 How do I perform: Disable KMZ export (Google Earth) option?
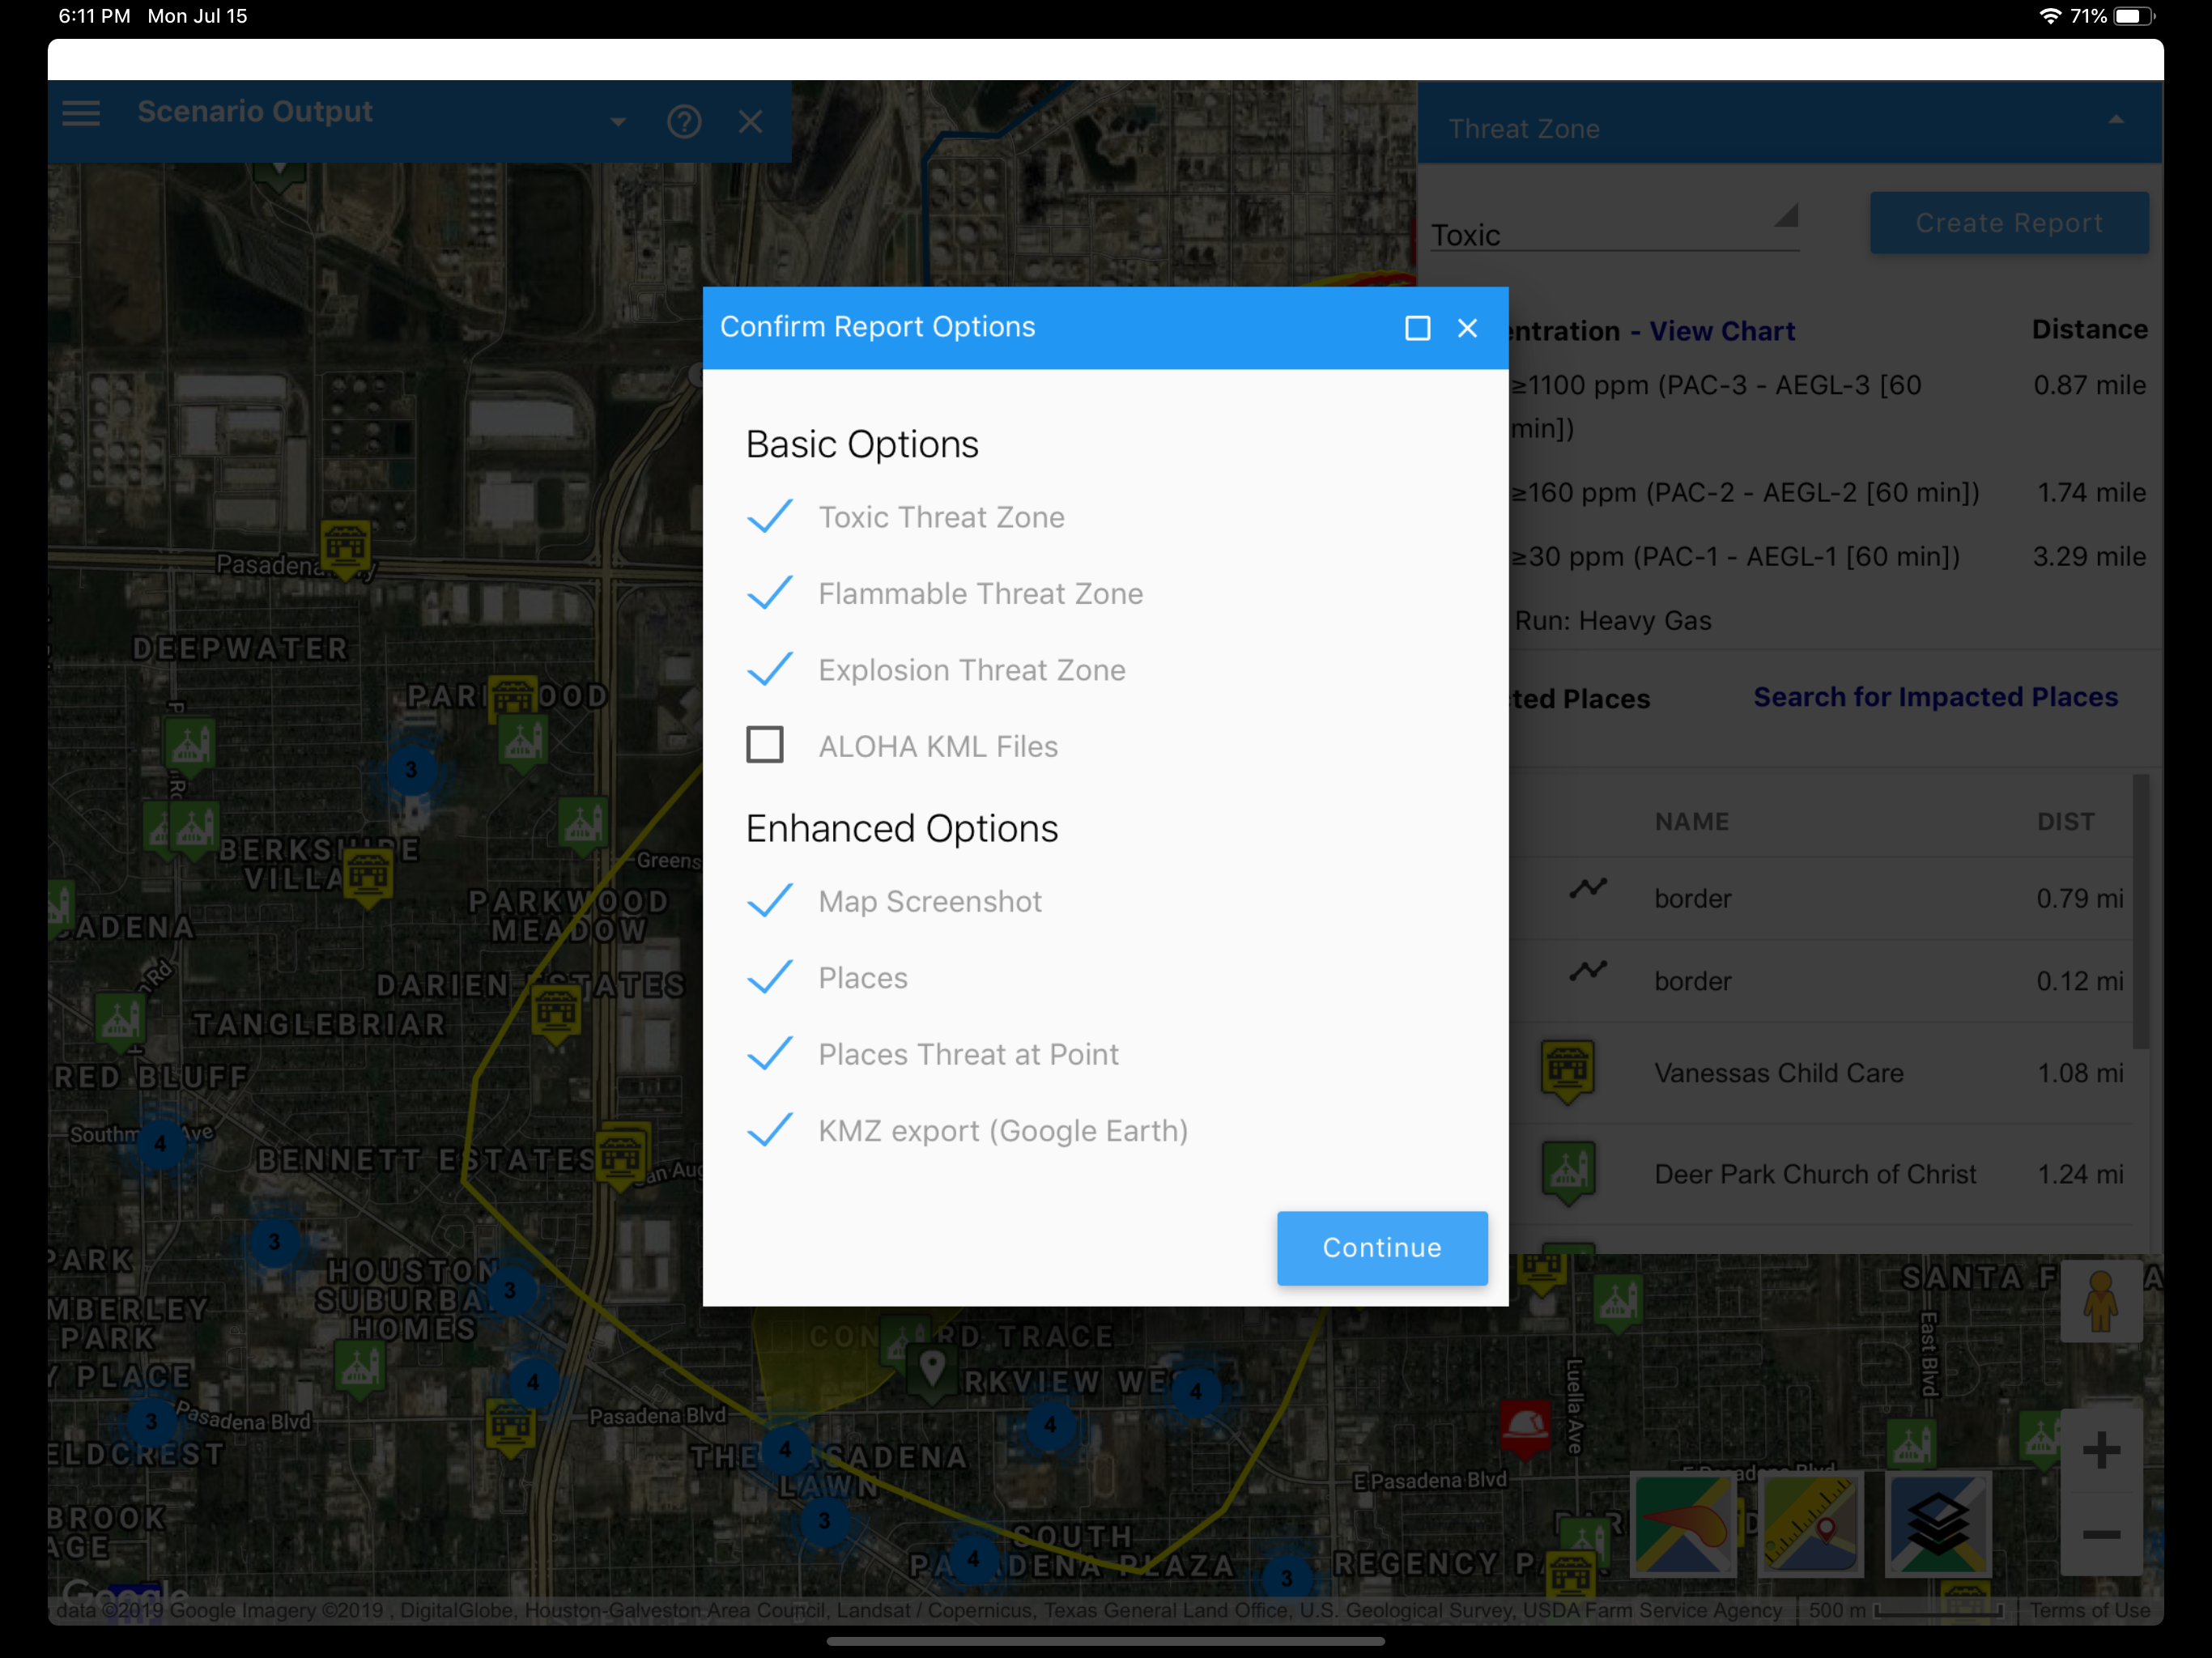(x=769, y=1130)
